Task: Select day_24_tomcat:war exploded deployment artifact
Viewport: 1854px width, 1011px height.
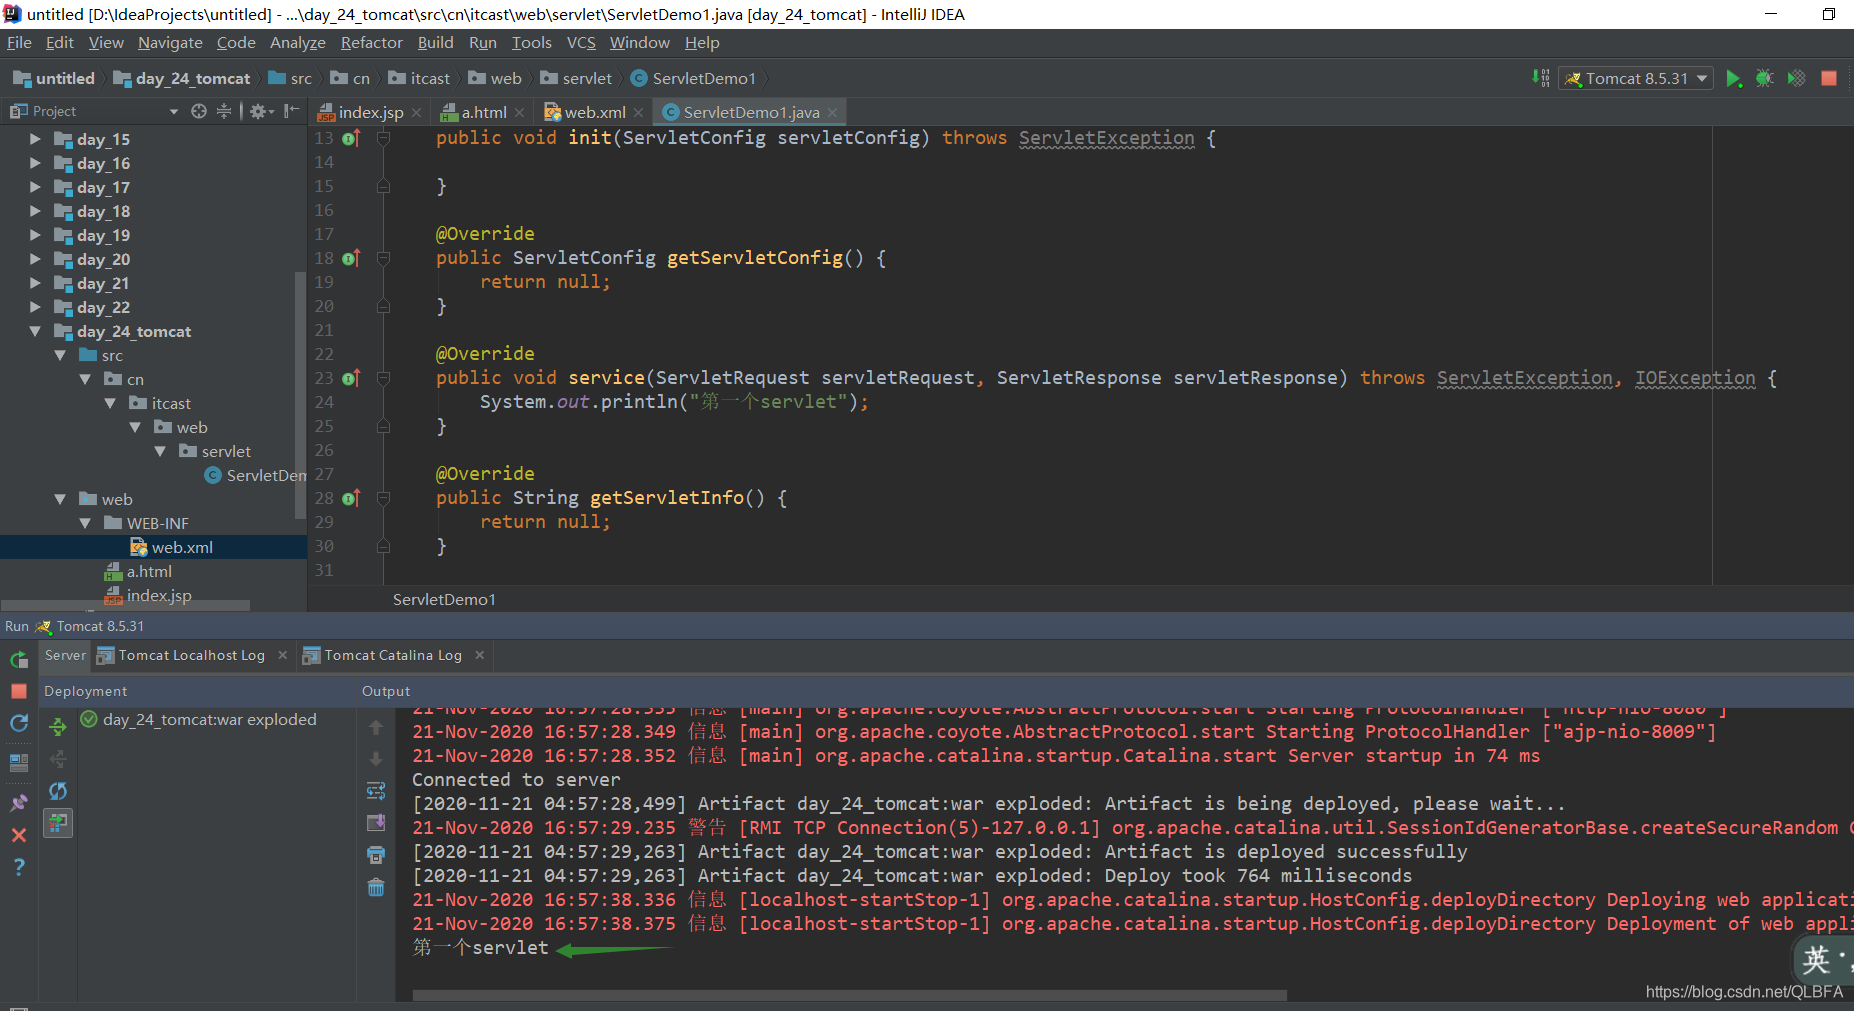Action: click(199, 719)
